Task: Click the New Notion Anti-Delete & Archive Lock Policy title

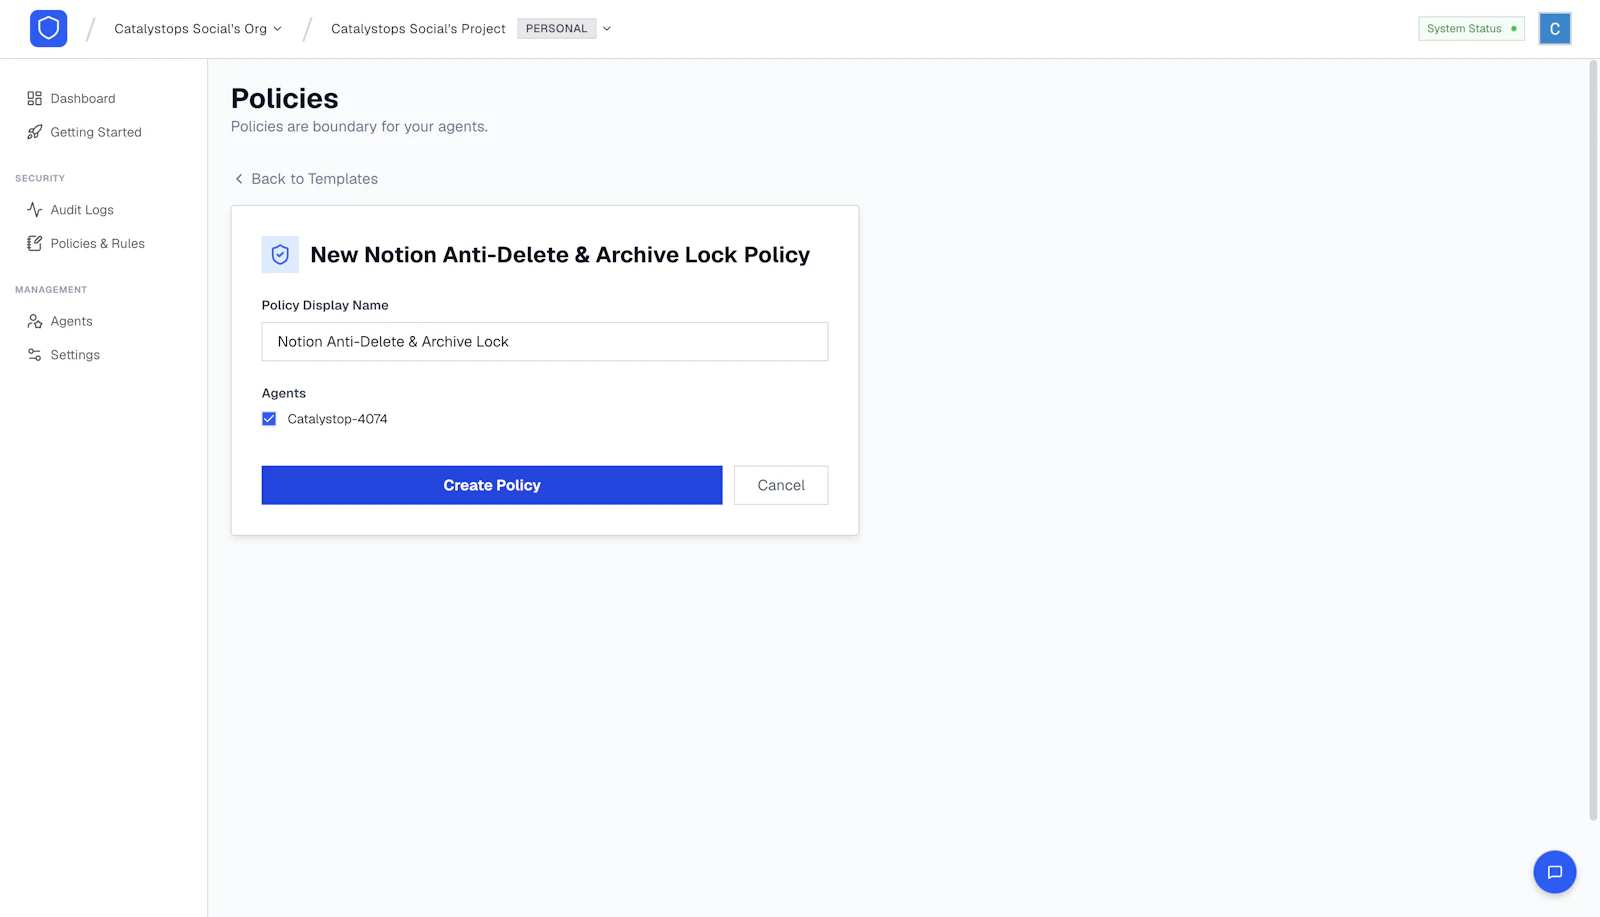Action: (x=560, y=255)
